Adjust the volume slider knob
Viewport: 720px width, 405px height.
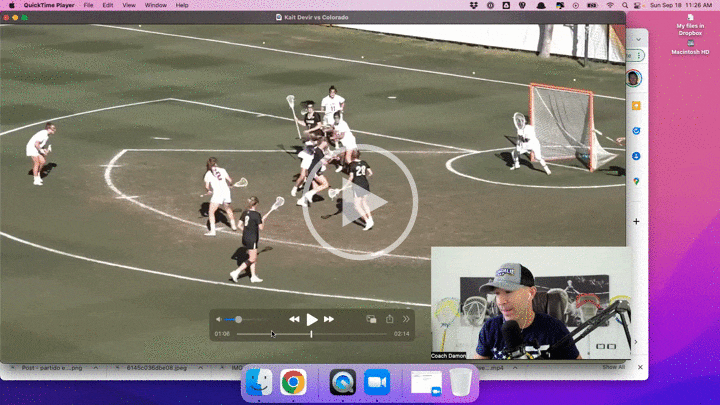pos(238,319)
